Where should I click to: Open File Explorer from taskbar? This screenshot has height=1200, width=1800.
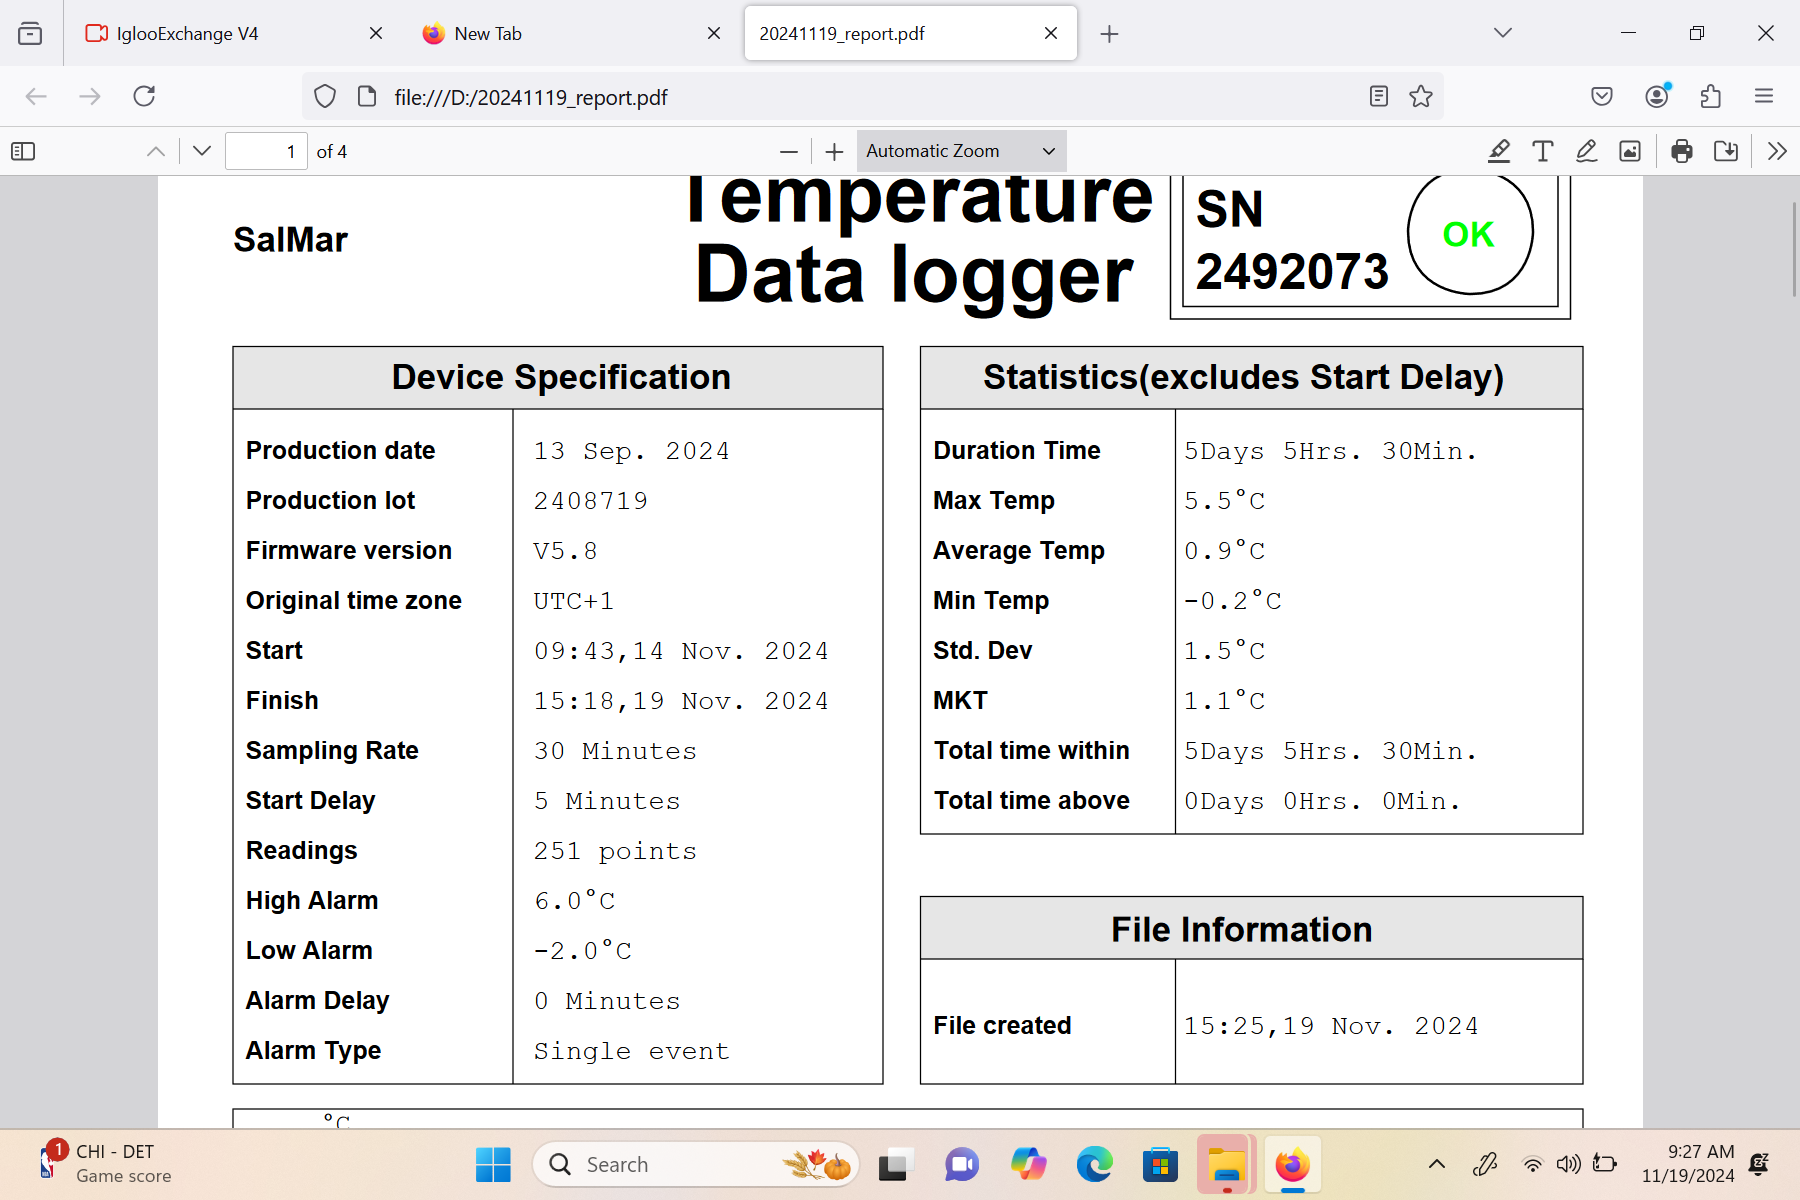(x=1226, y=1165)
